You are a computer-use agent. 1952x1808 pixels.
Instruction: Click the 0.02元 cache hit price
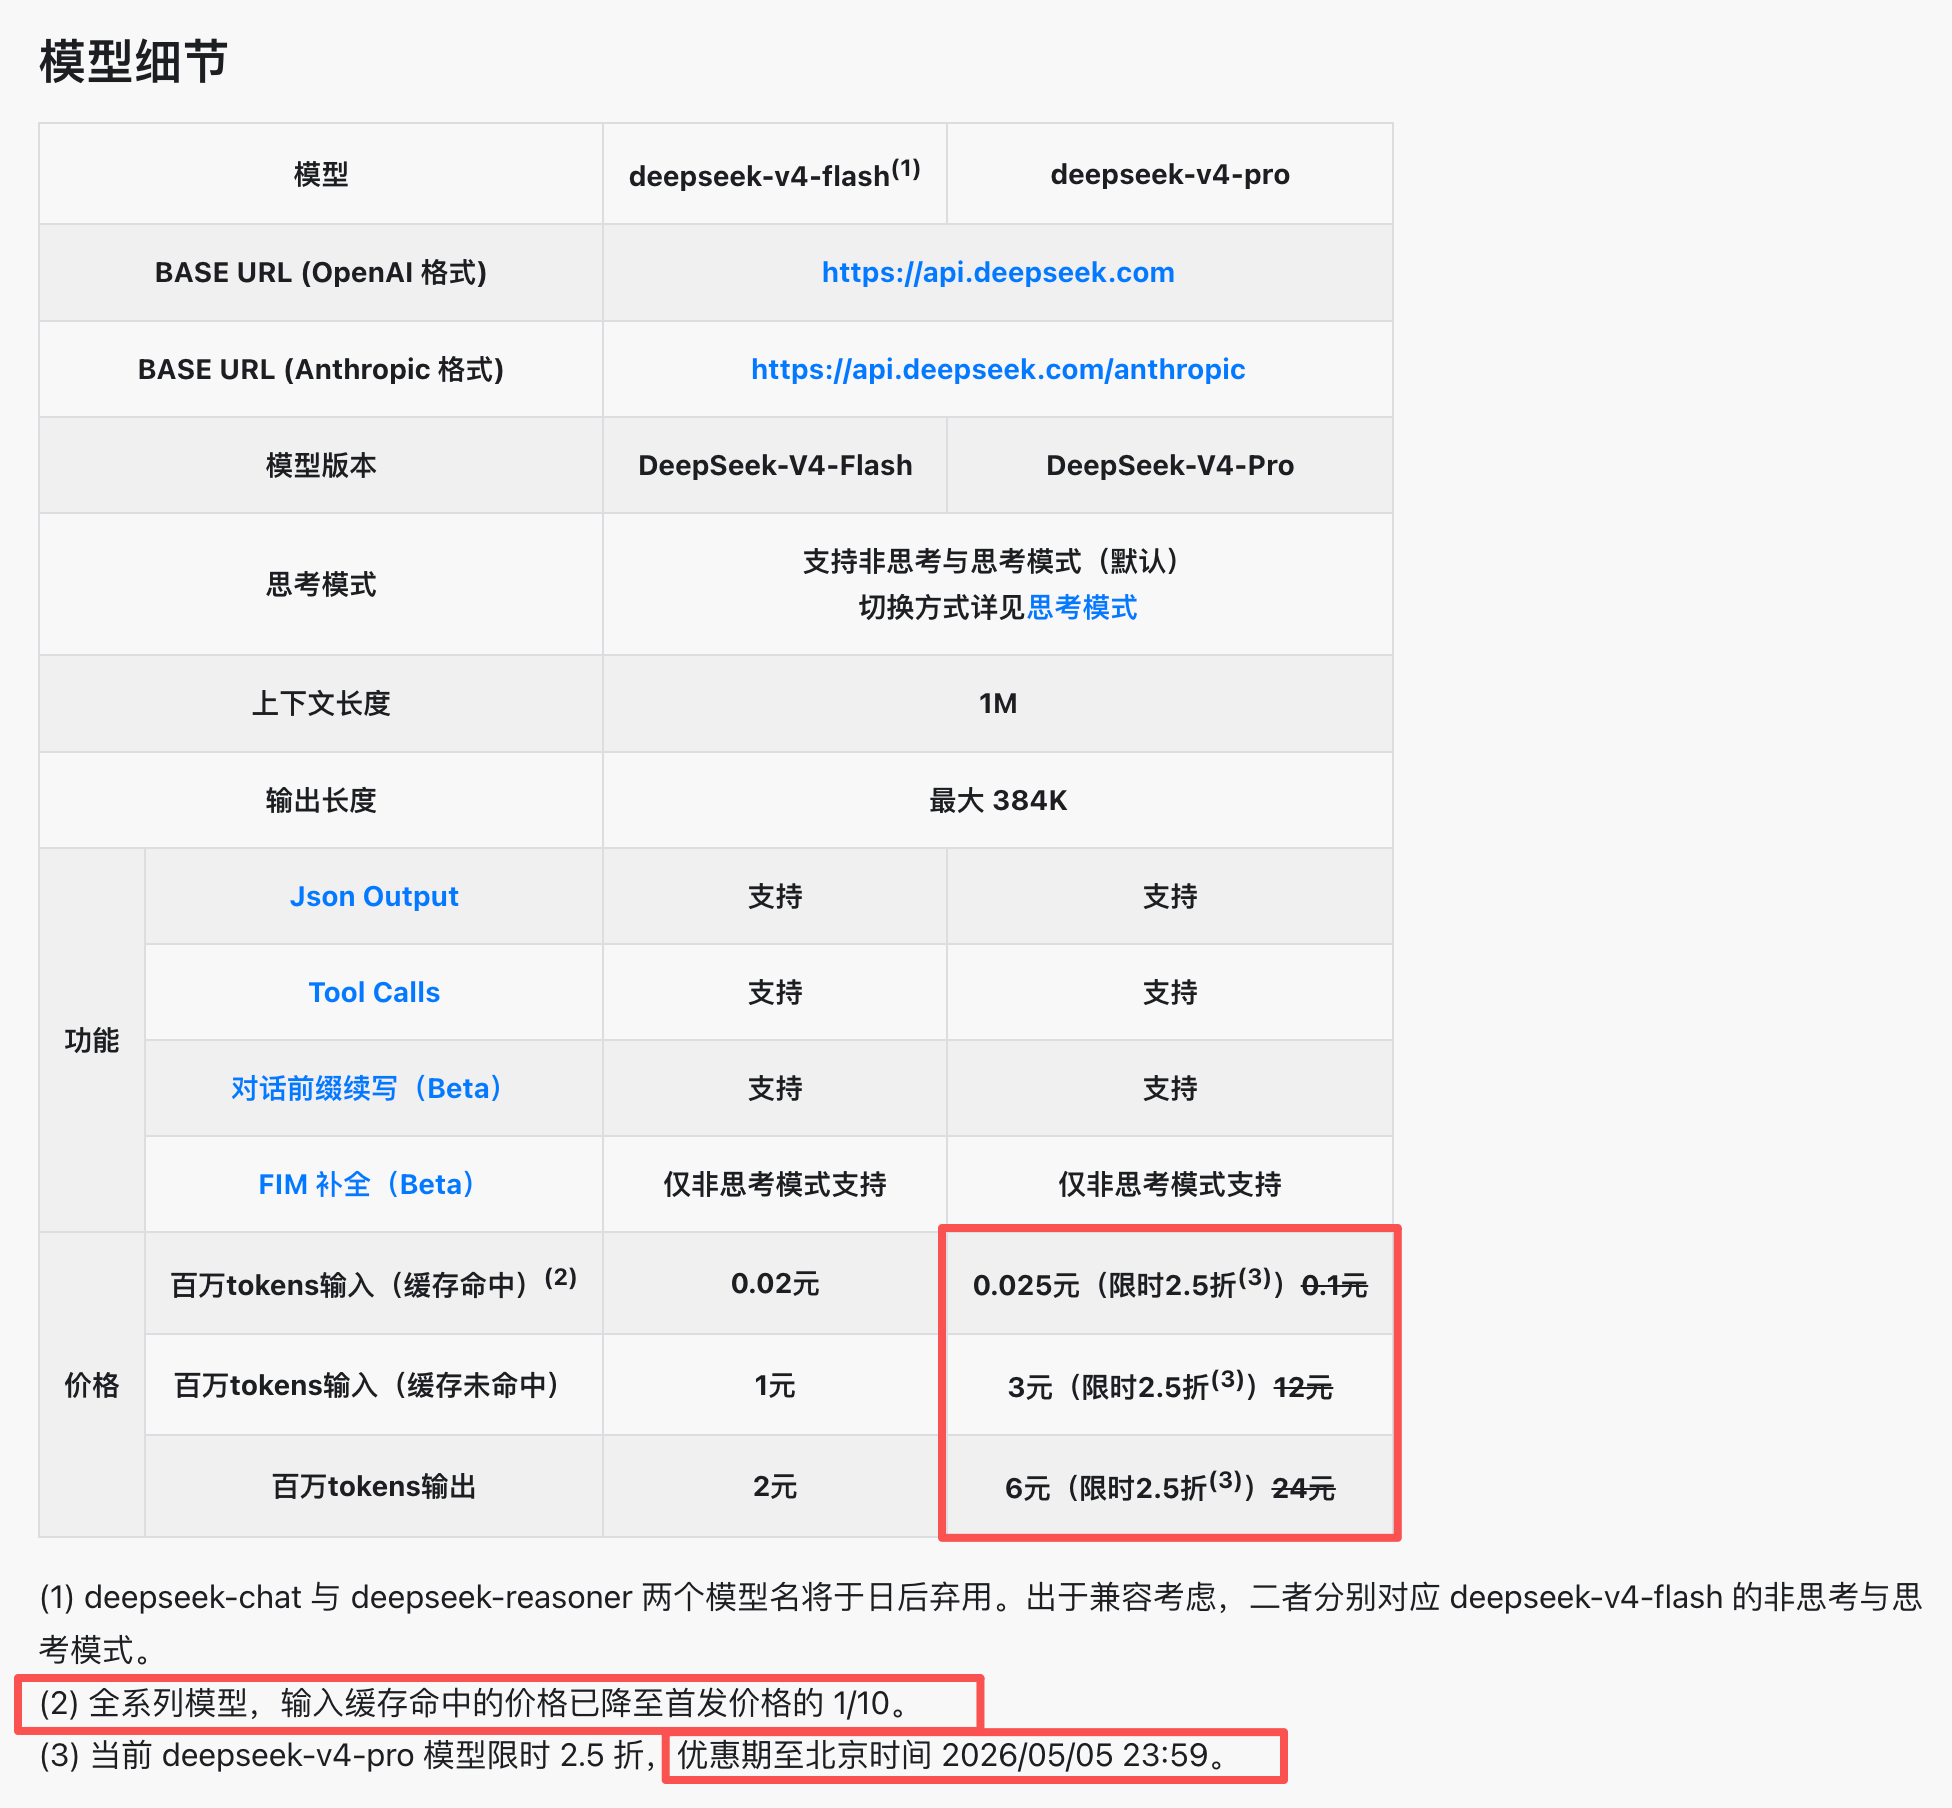point(774,1283)
